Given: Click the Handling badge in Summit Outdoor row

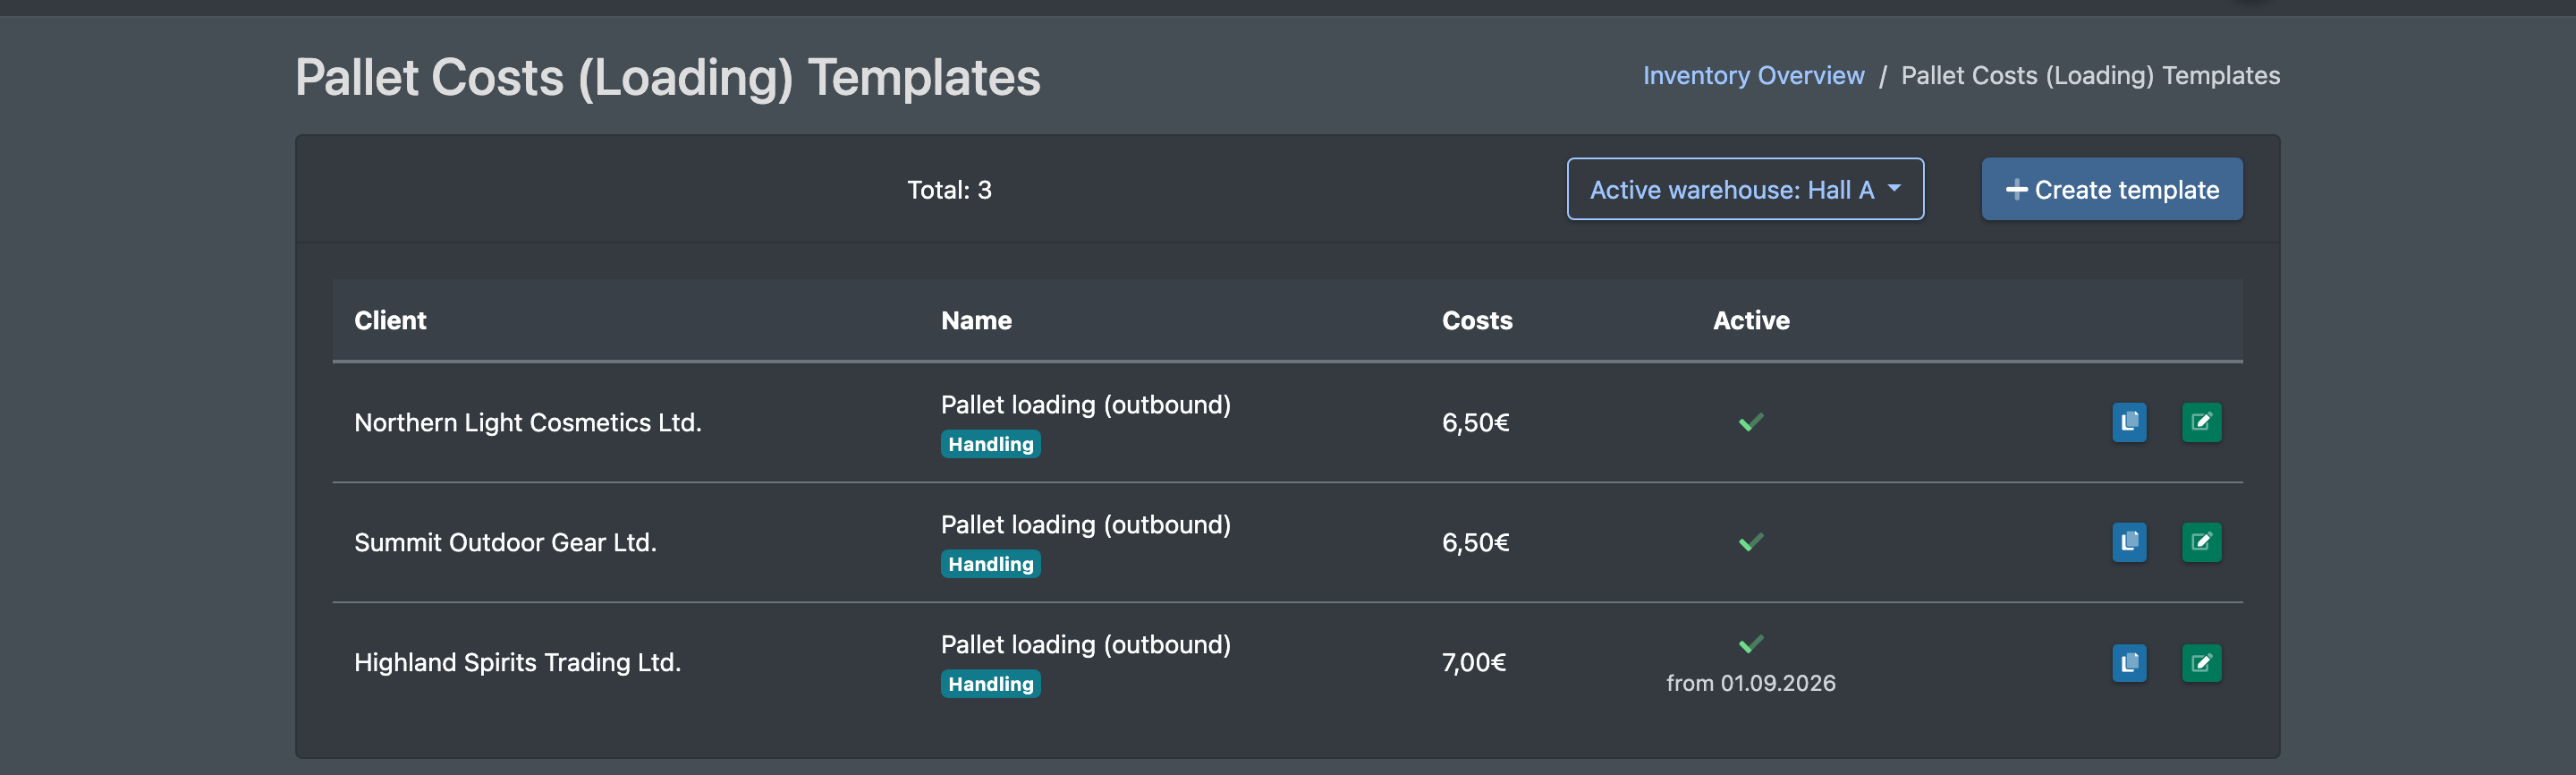Looking at the screenshot, I should (990, 564).
